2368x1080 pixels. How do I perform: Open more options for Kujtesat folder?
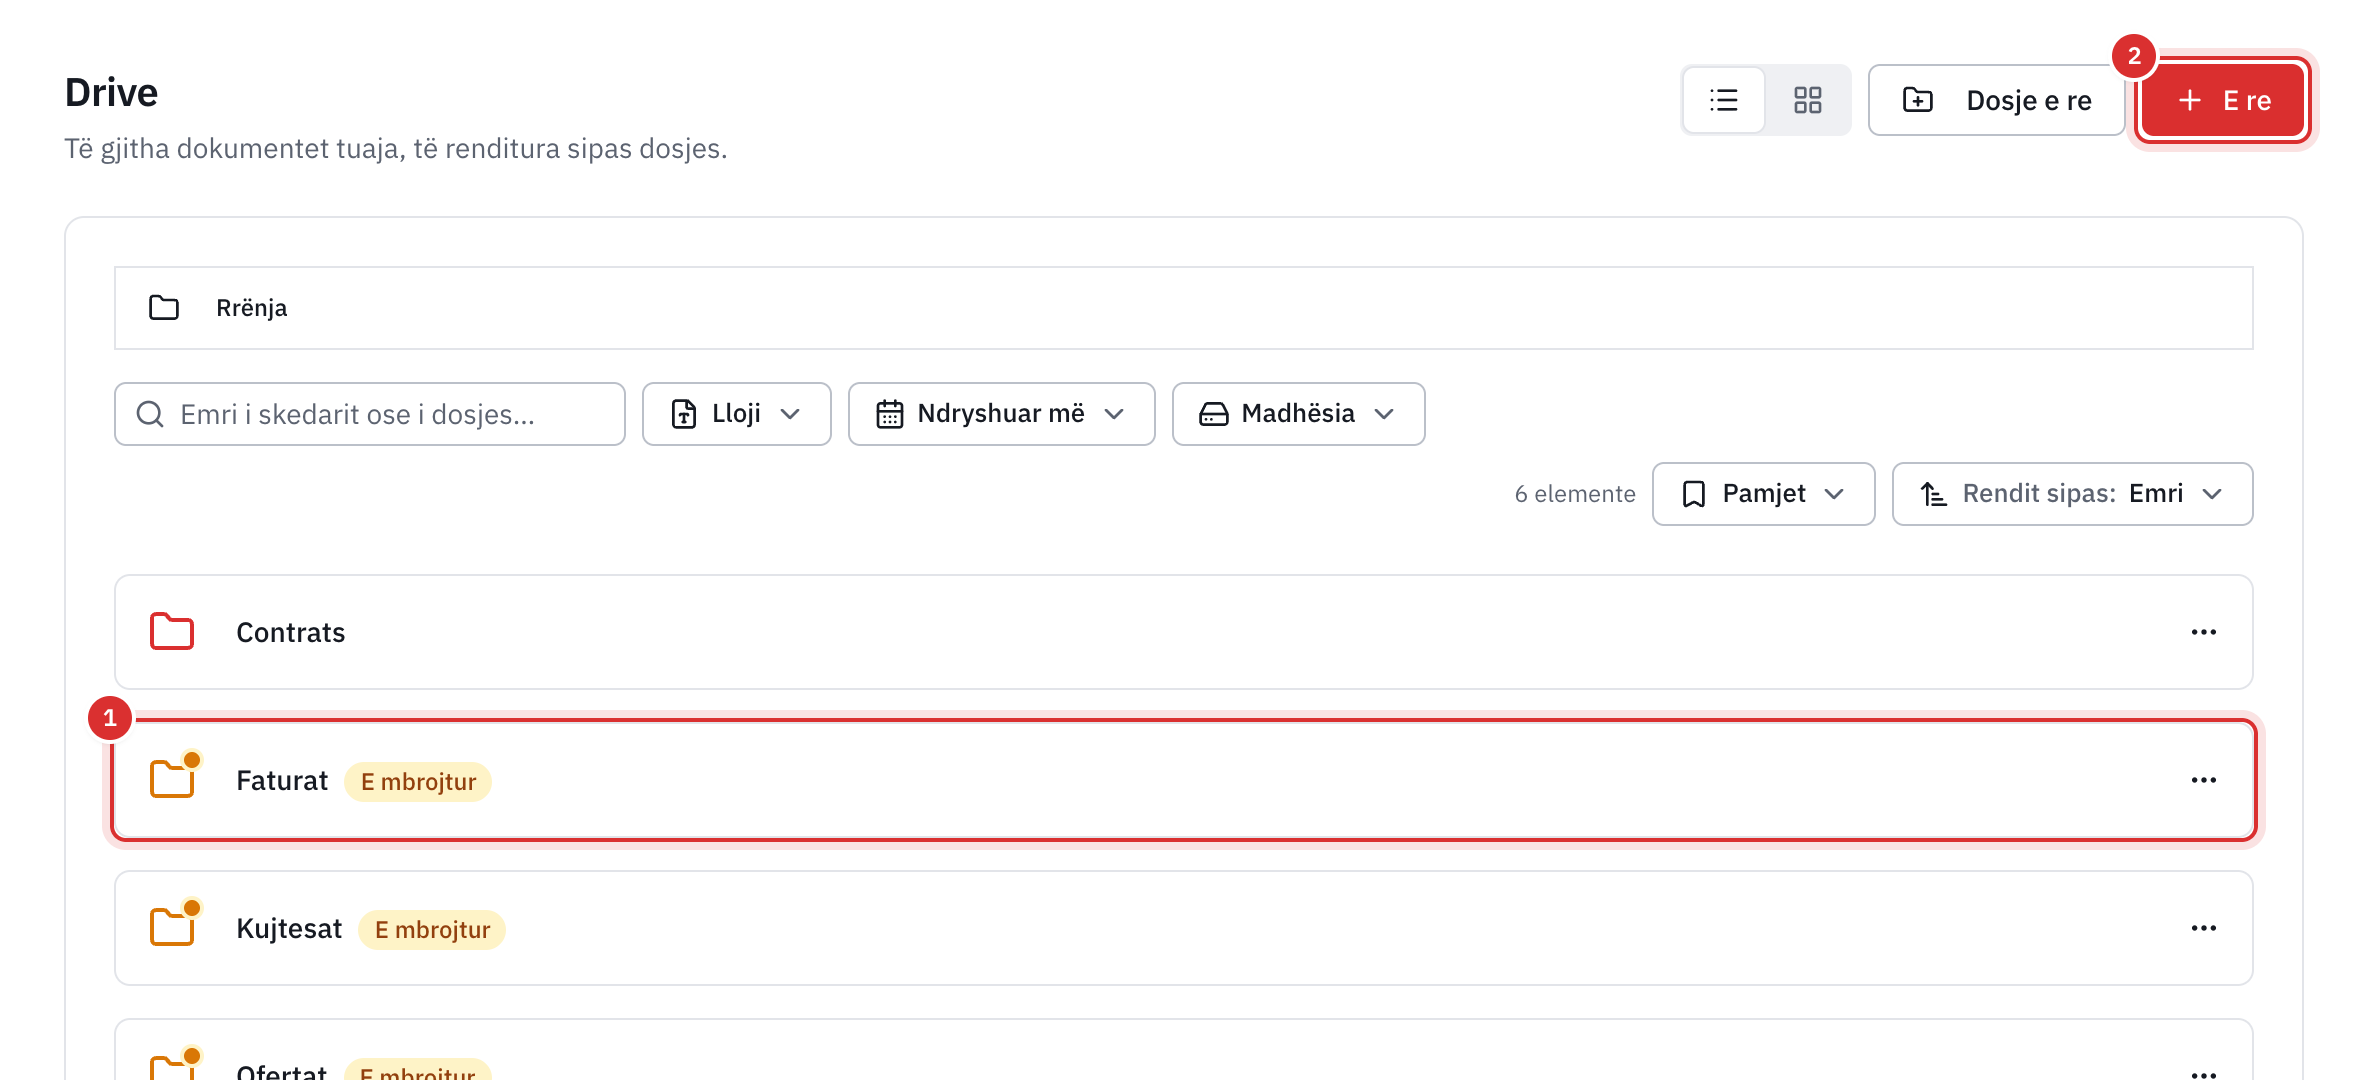2204,928
